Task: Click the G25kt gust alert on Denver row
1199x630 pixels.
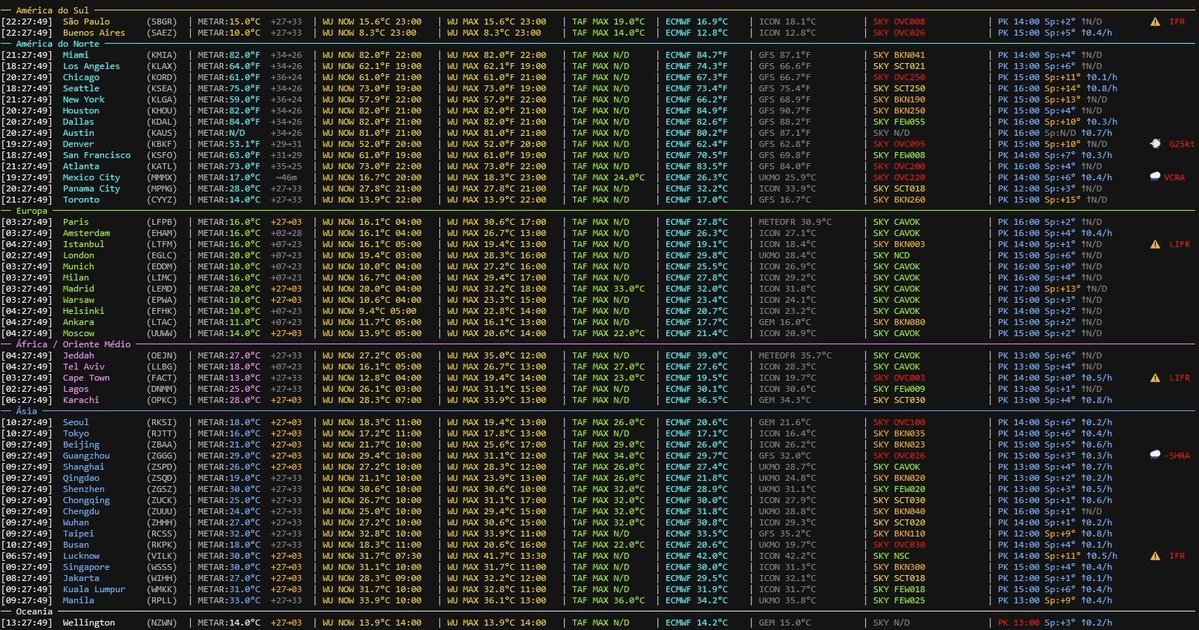Action: pyautogui.click(x=1181, y=144)
